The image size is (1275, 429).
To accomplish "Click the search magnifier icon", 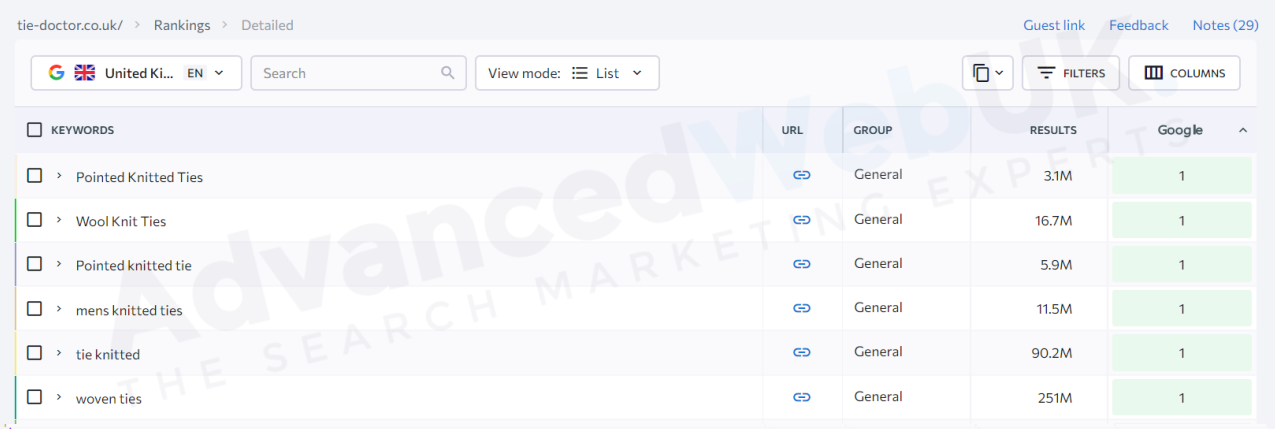I will tap(448, 73).
